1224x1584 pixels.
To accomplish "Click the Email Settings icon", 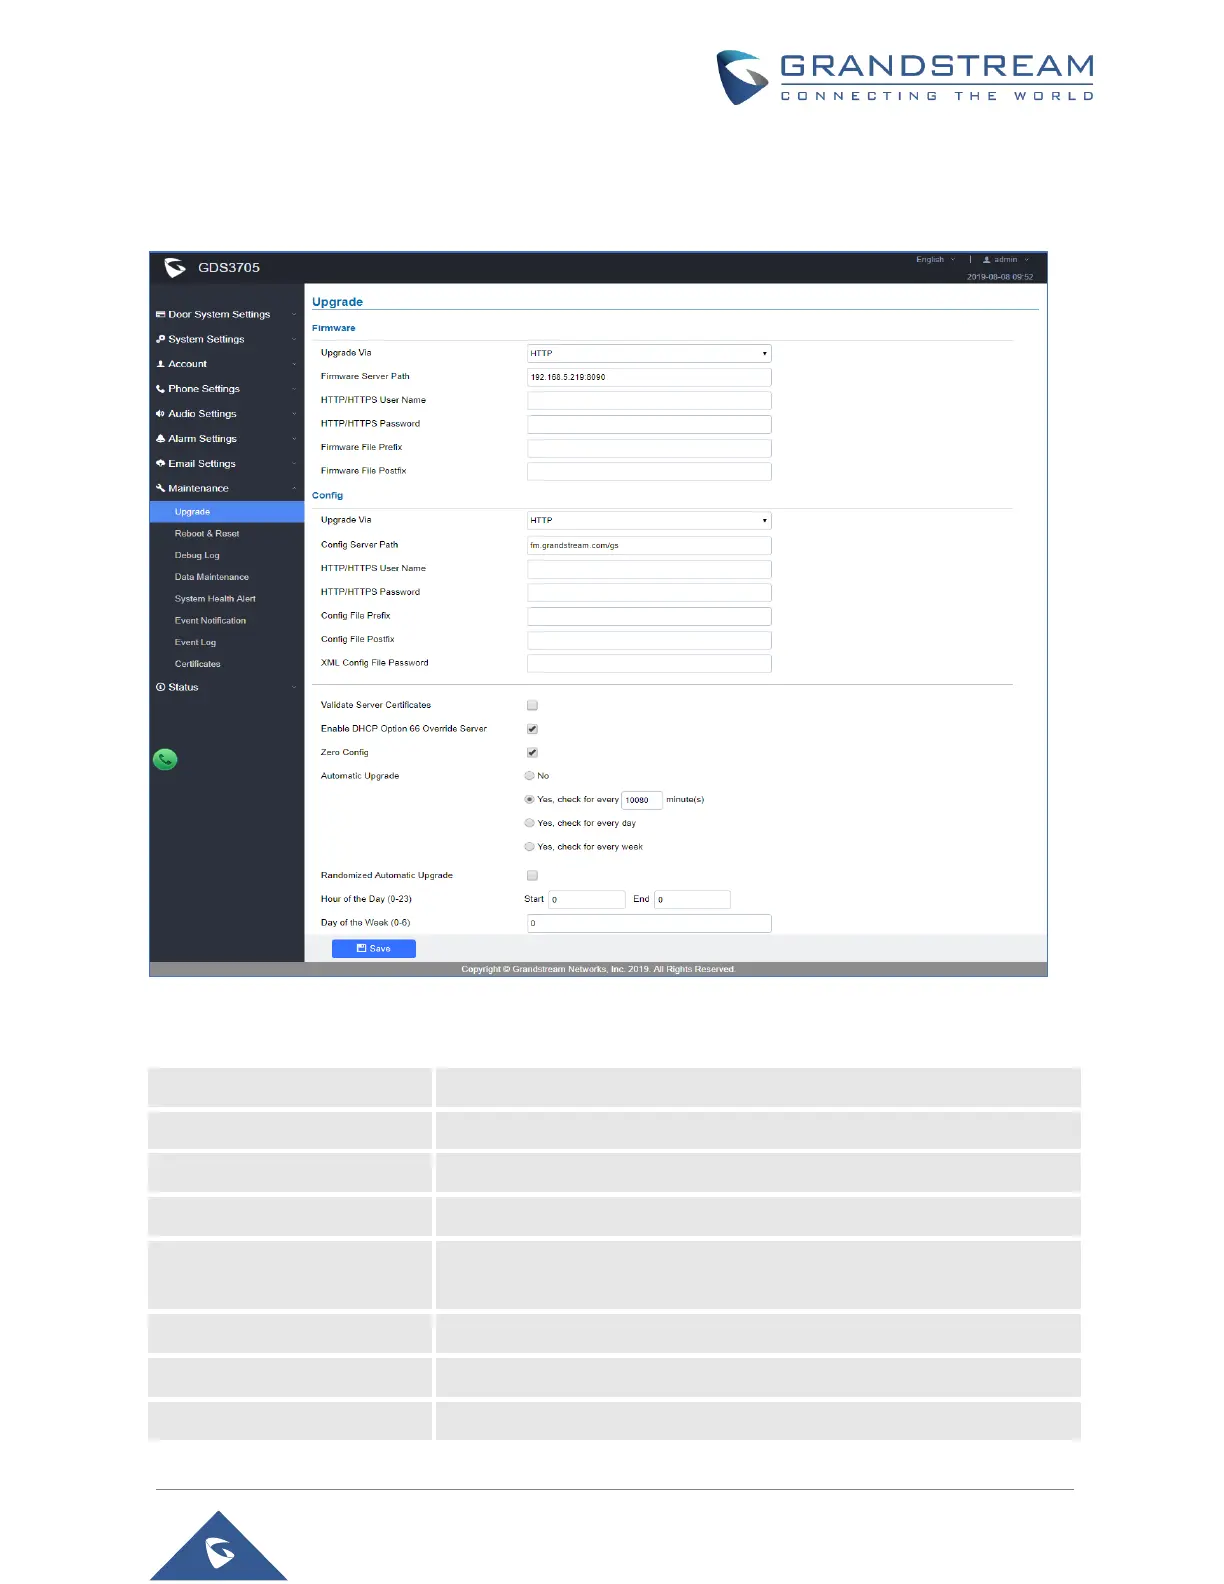I will tap(160, 463).
